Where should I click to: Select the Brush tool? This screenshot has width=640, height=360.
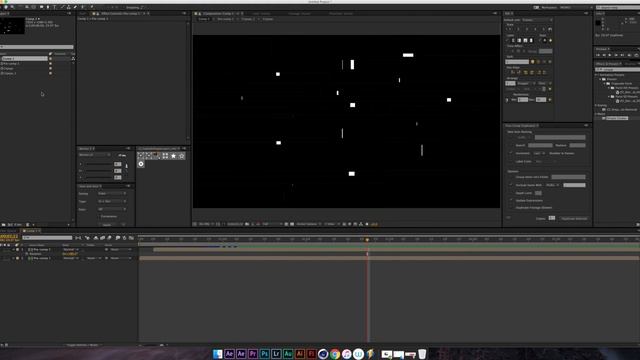[62, 7]
